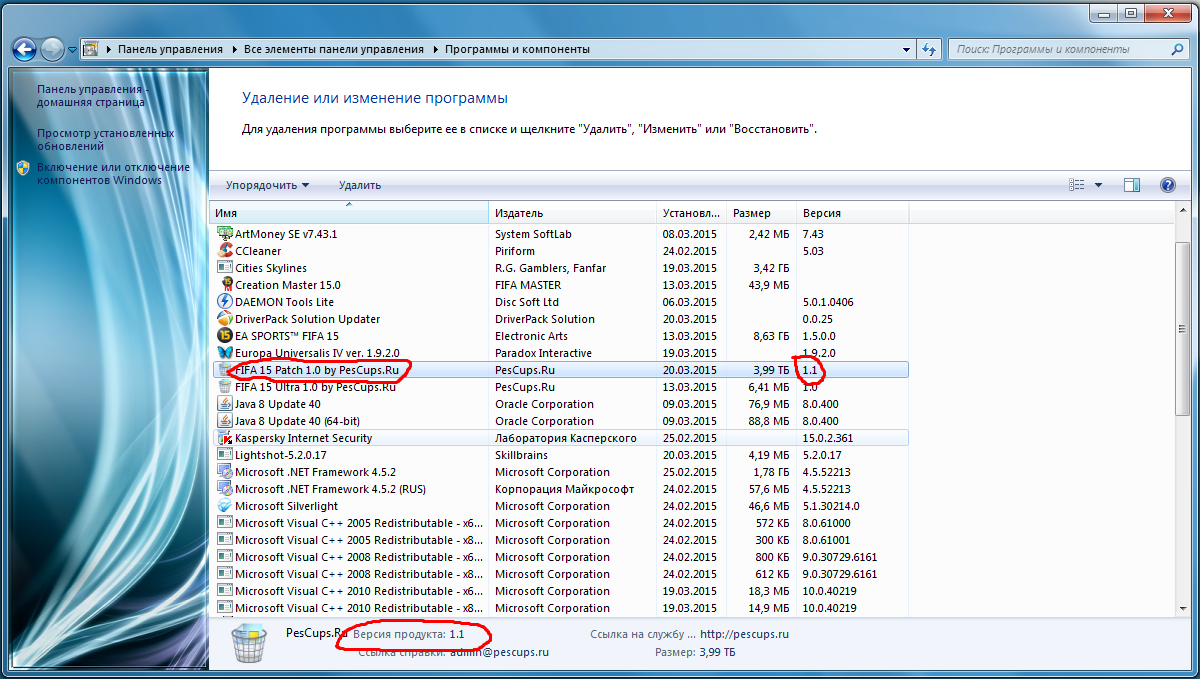Click the Корпорация Майкрософт publisher cell
This screenshot has width=1200, height=679.
[565, 489]
